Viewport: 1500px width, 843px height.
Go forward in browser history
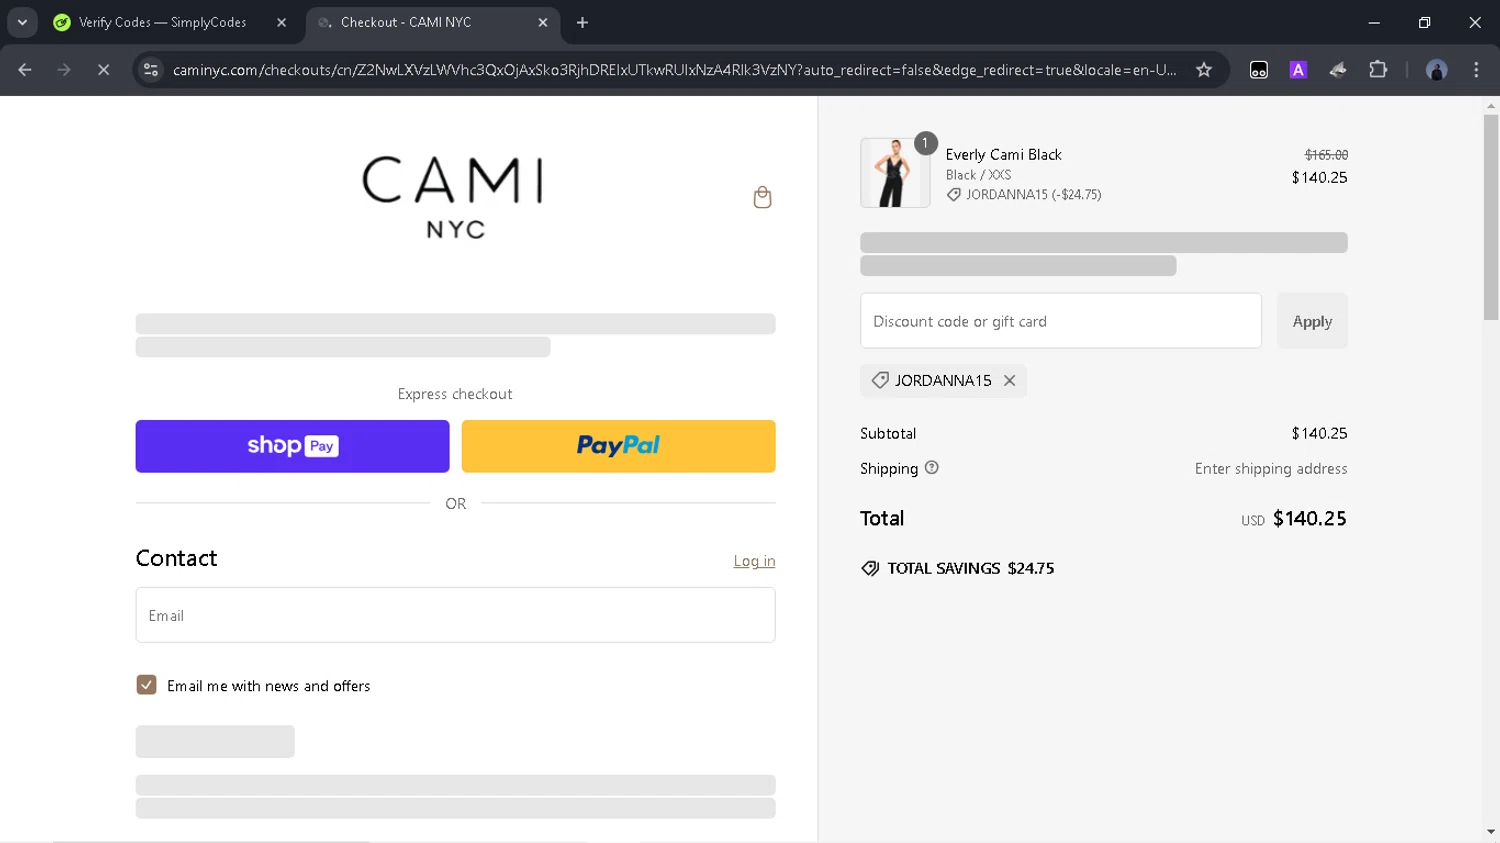(64, 70)
